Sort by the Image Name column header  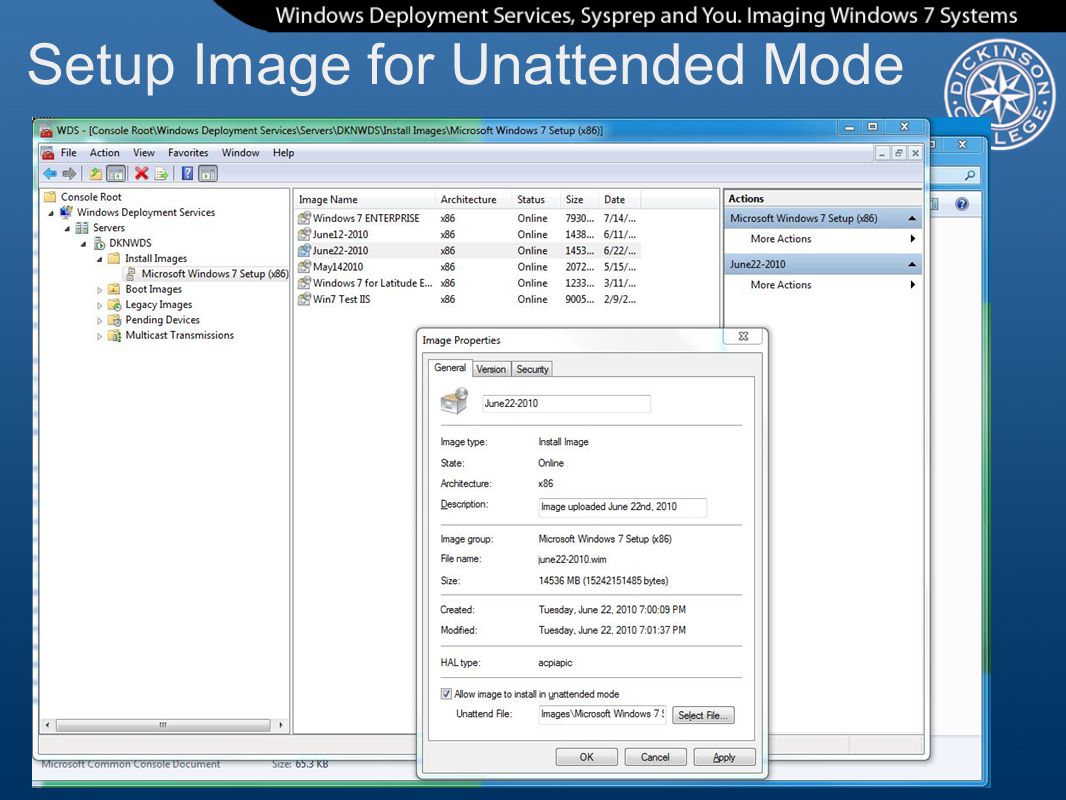[x=364, y=199]
